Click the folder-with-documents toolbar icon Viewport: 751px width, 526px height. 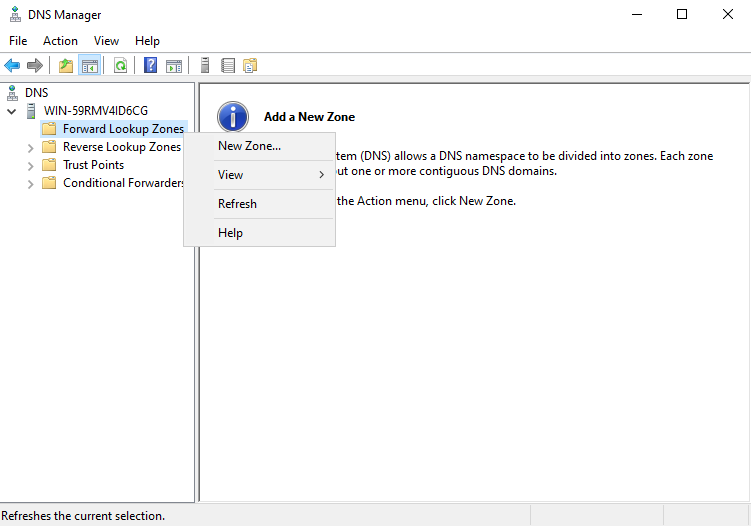[250, 65]
